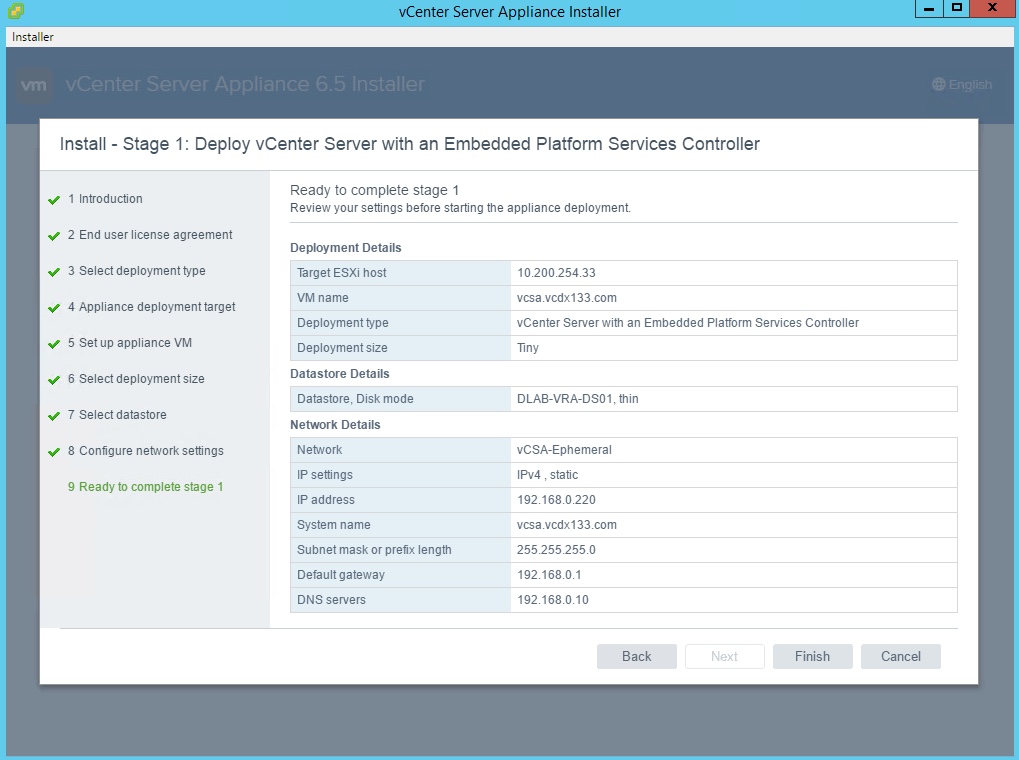Click the installer app icon in title bar
Screen dimensions: 1019x760
tap(12, 11)
